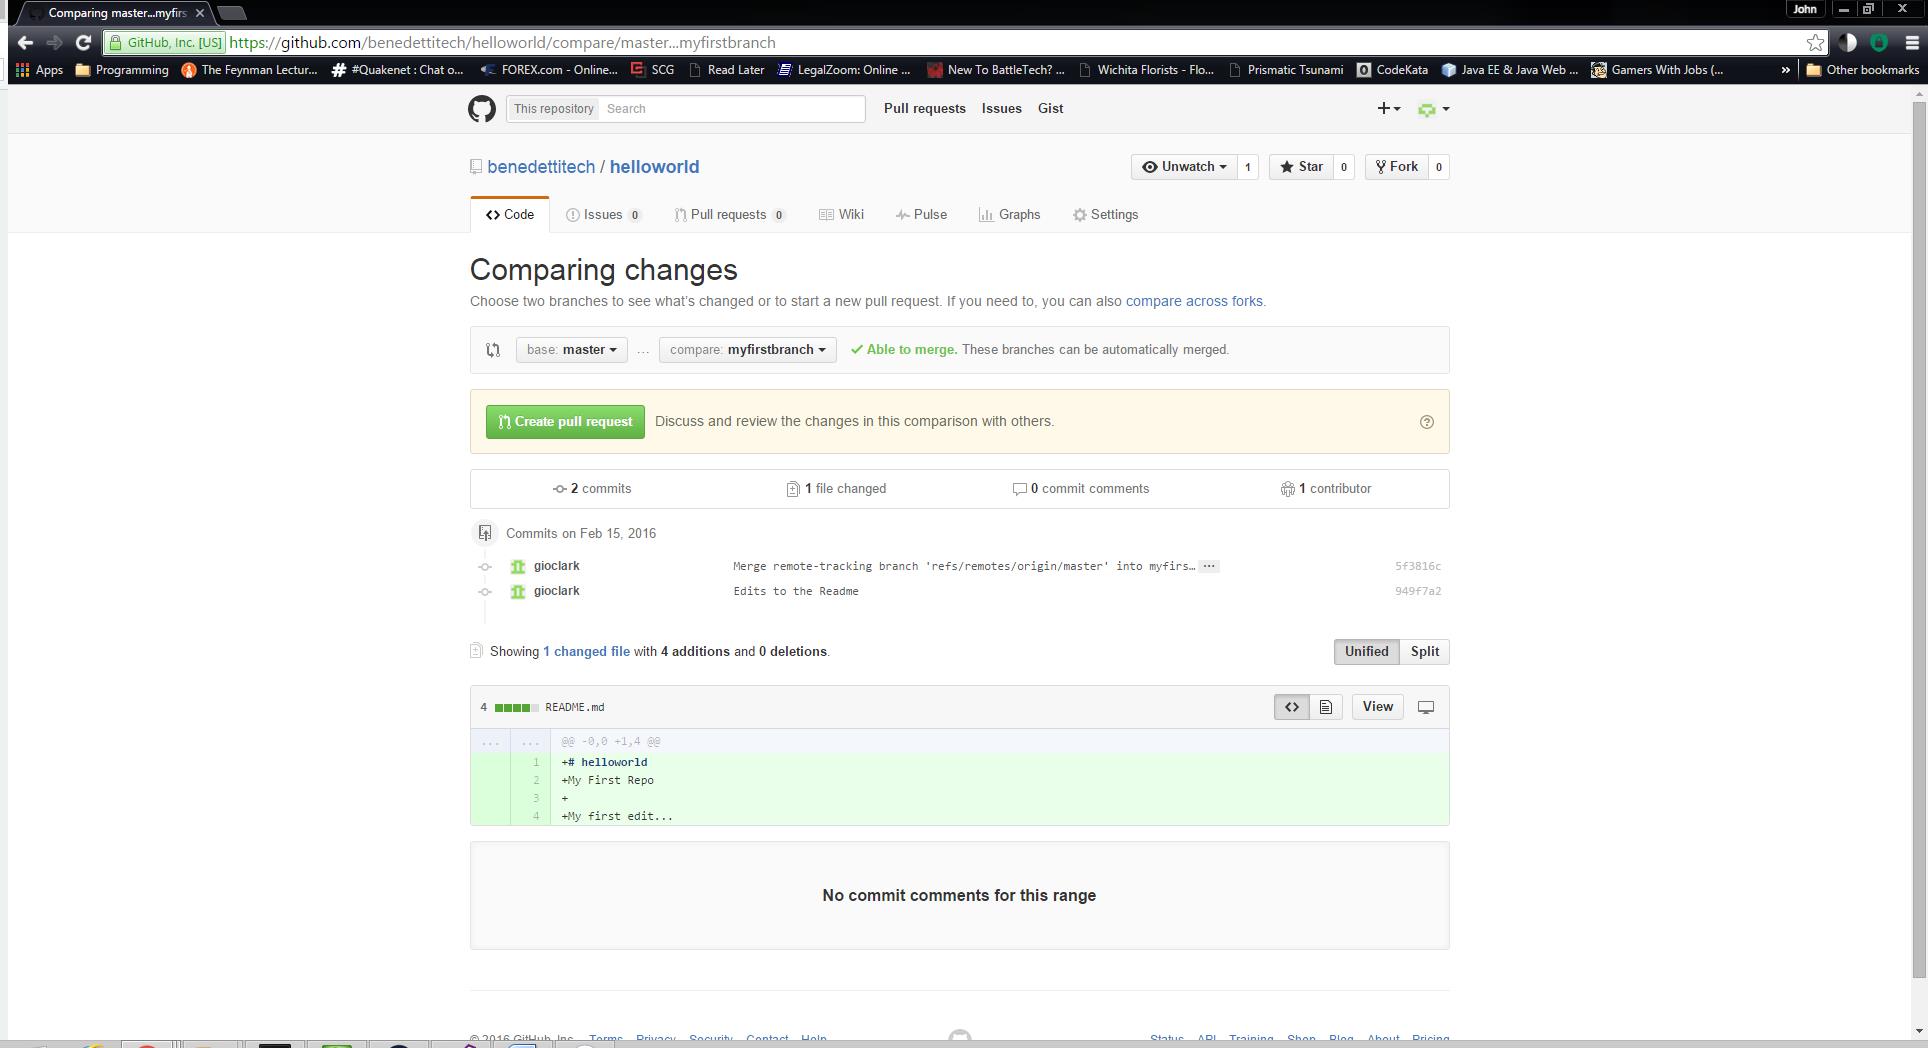Switch diff to Split view
This screenshot has width=1928, height=1048.
[1424, 652]
